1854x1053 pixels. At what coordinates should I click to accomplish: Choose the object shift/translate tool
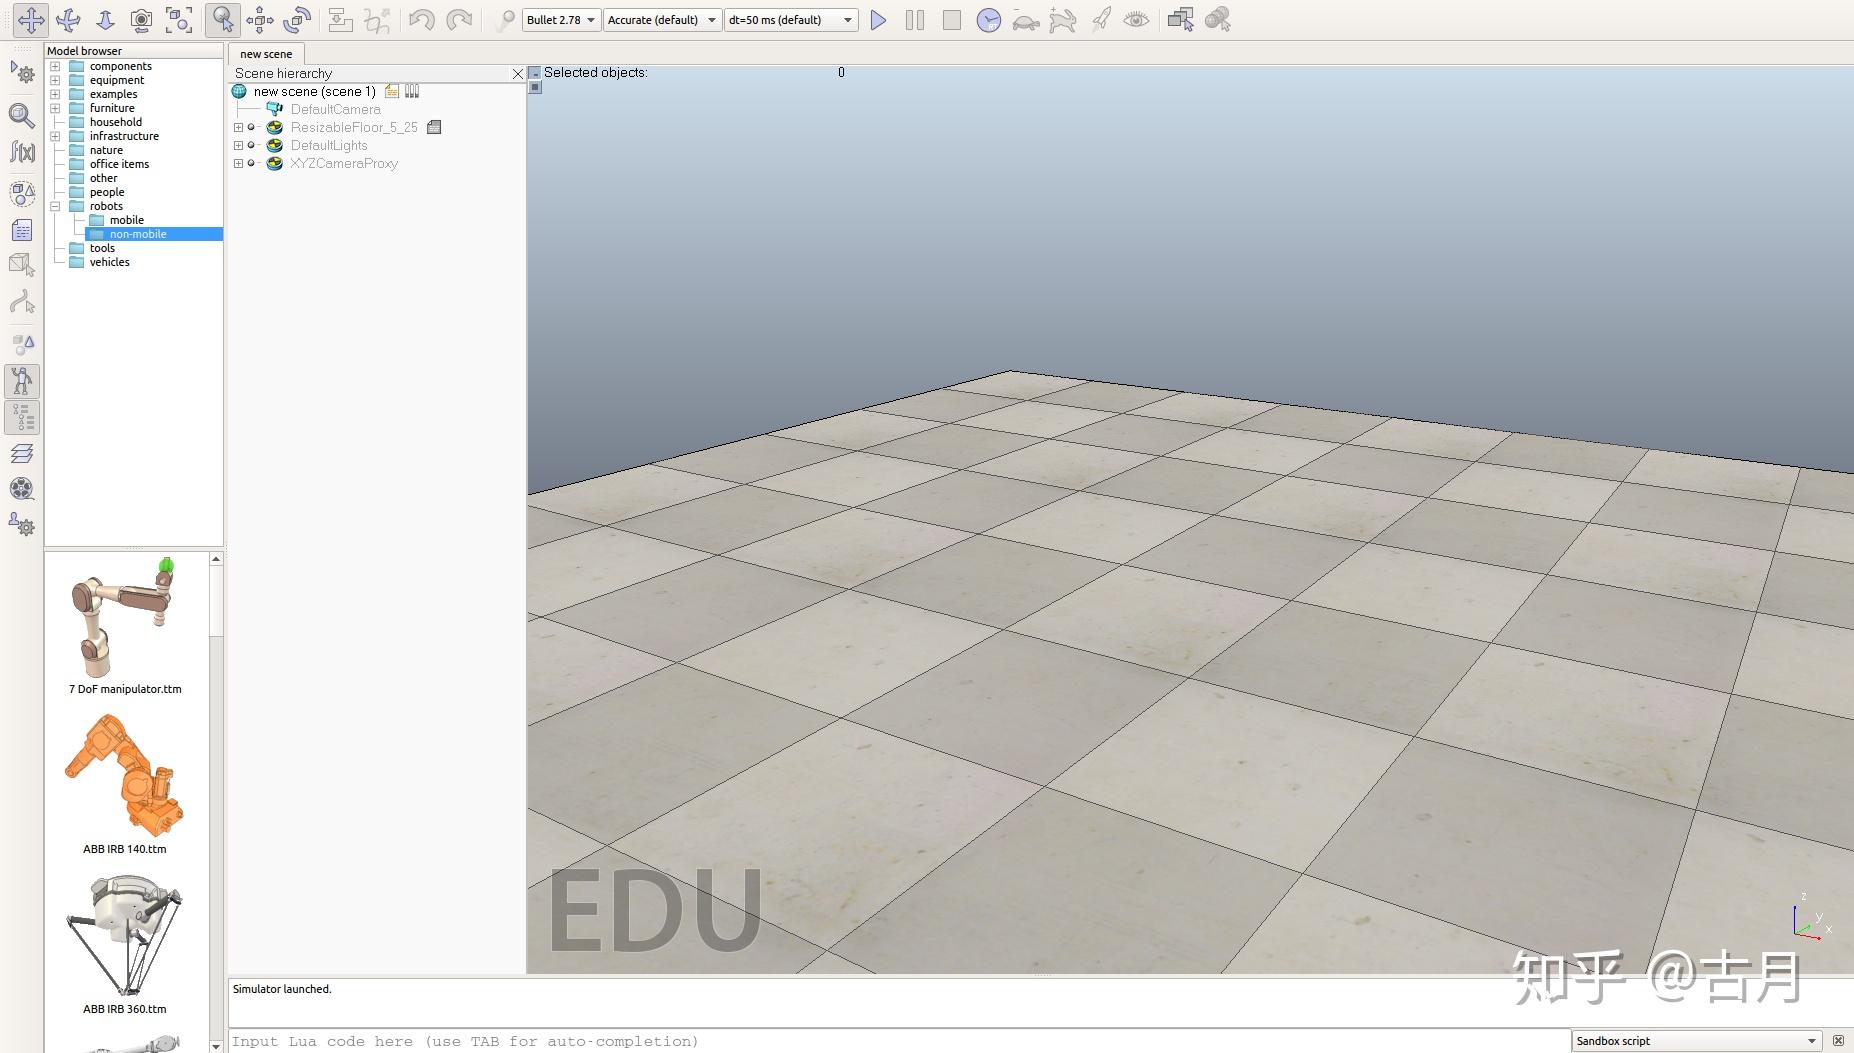(260, 20)
